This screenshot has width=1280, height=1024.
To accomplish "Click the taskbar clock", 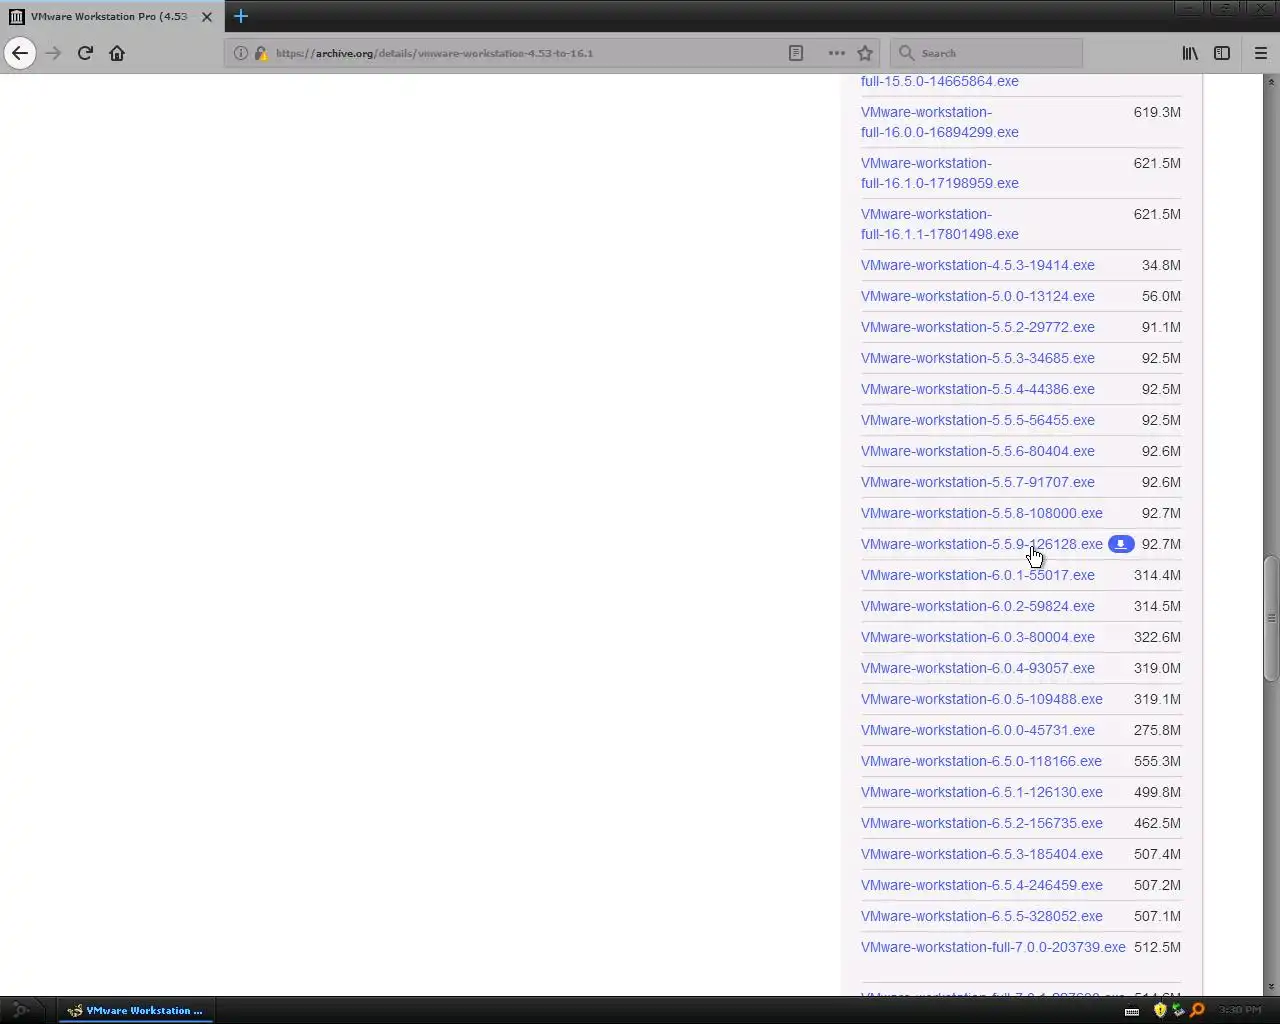I will pos(1240,1010).
